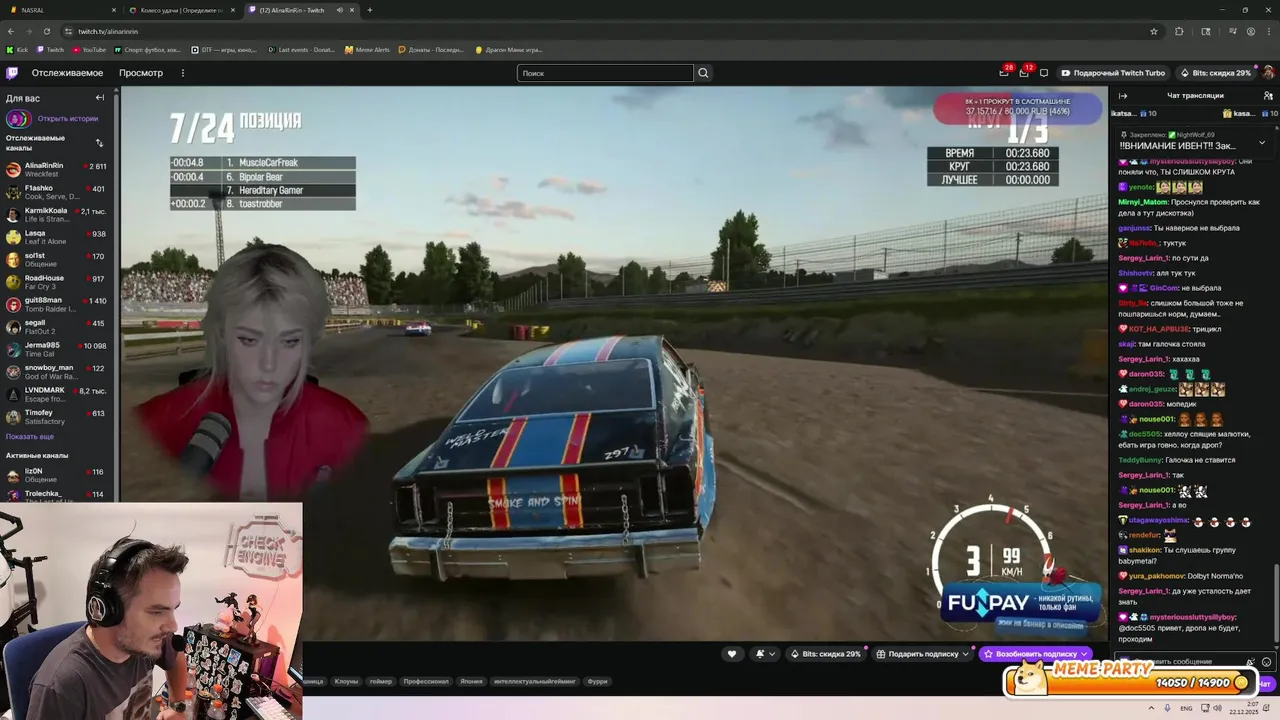Open Kick bookmark
Image resolution: width=1280 pixels, height=720 pixels.
pos(17,49)
